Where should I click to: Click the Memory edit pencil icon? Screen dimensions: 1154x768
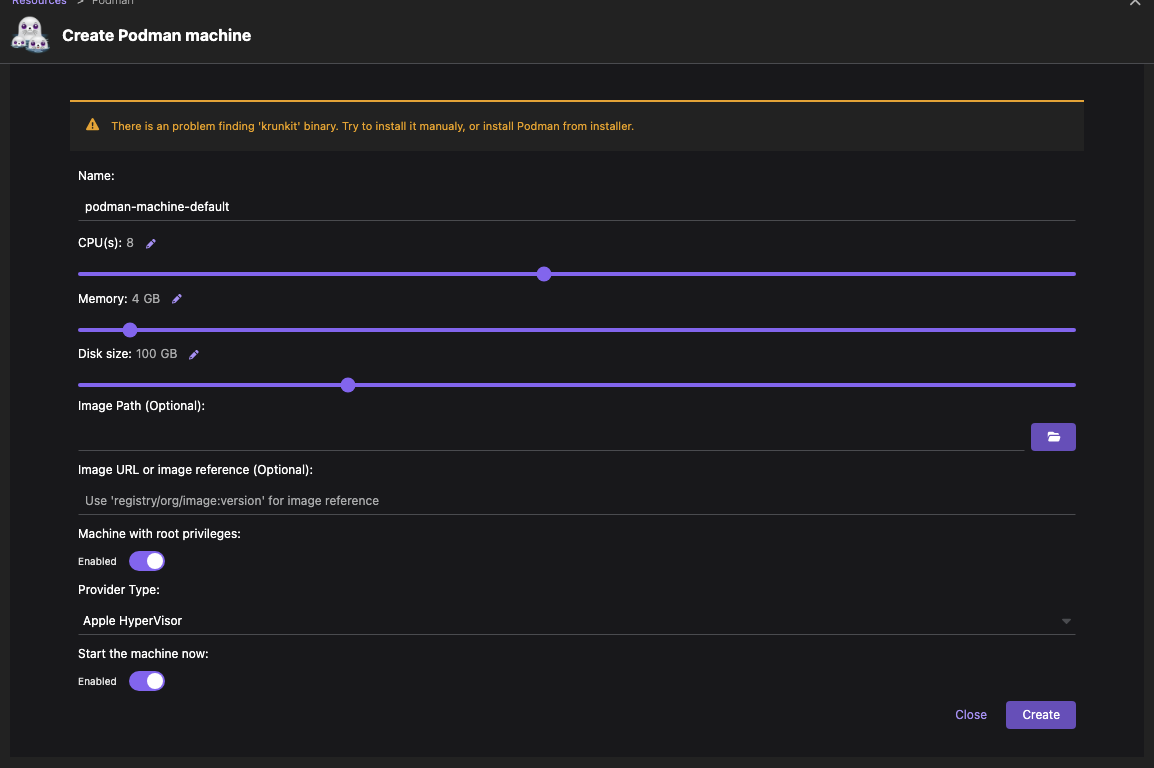click(177, 299)
